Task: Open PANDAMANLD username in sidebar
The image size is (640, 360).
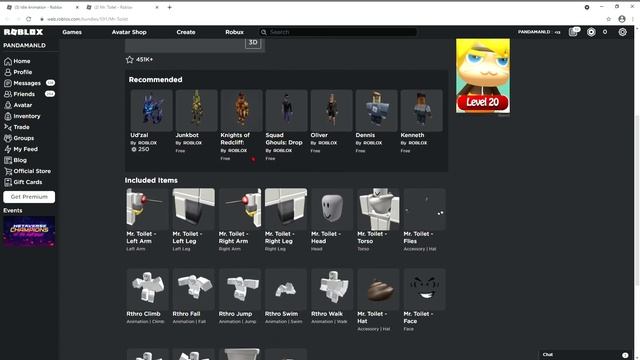Action: 24,45
